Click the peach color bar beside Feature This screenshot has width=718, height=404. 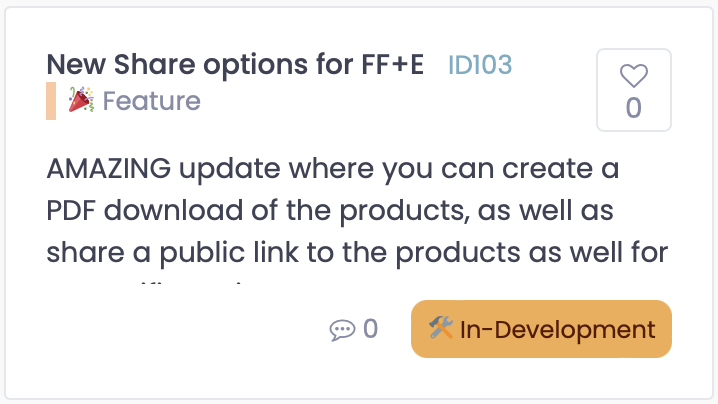51,101
